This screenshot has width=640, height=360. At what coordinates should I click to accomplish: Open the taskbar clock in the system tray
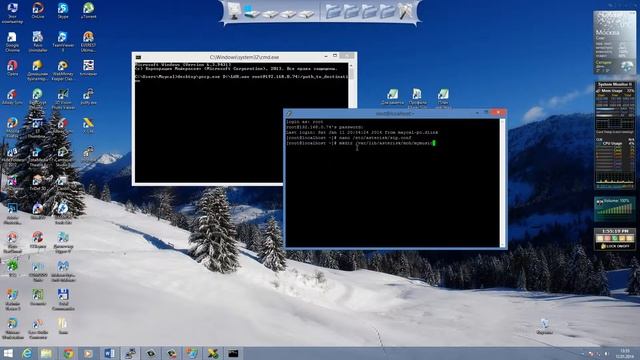tap(624, 353)
